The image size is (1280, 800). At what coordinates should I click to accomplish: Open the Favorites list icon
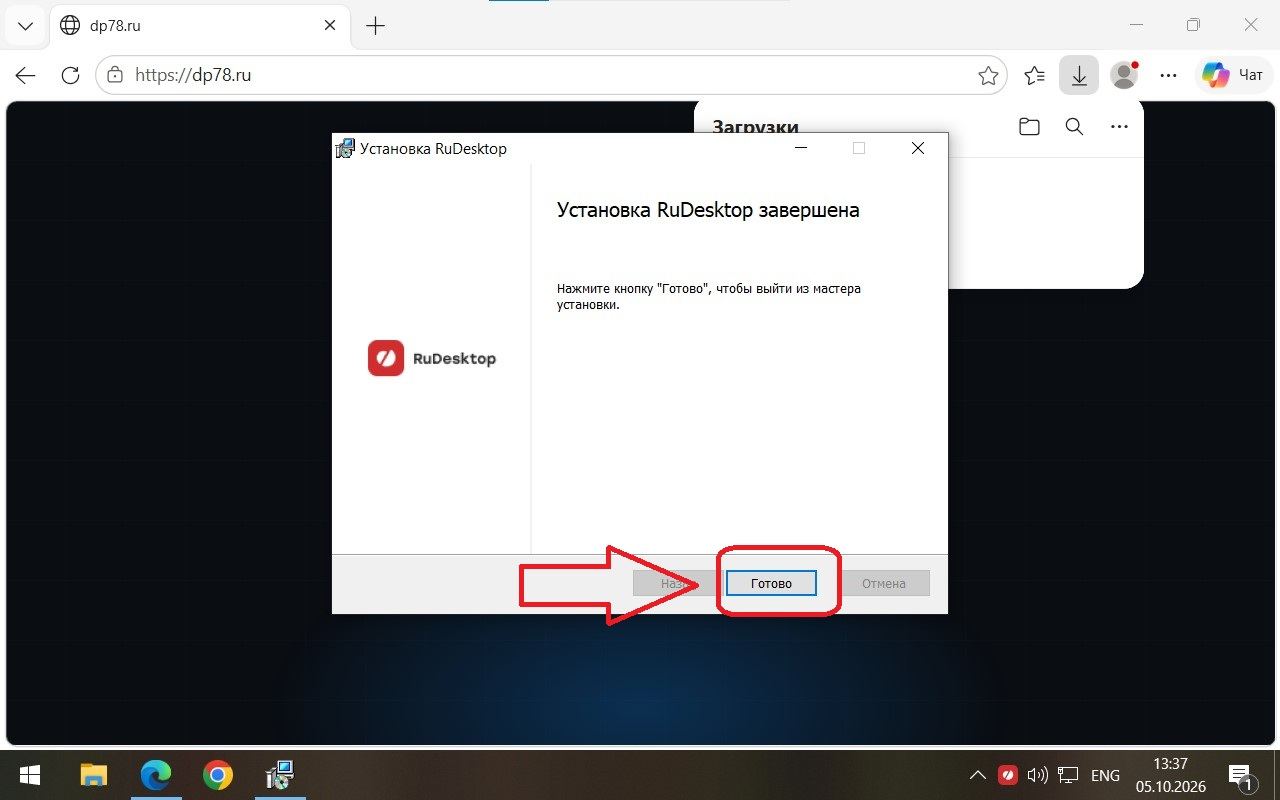point(1035,75)
